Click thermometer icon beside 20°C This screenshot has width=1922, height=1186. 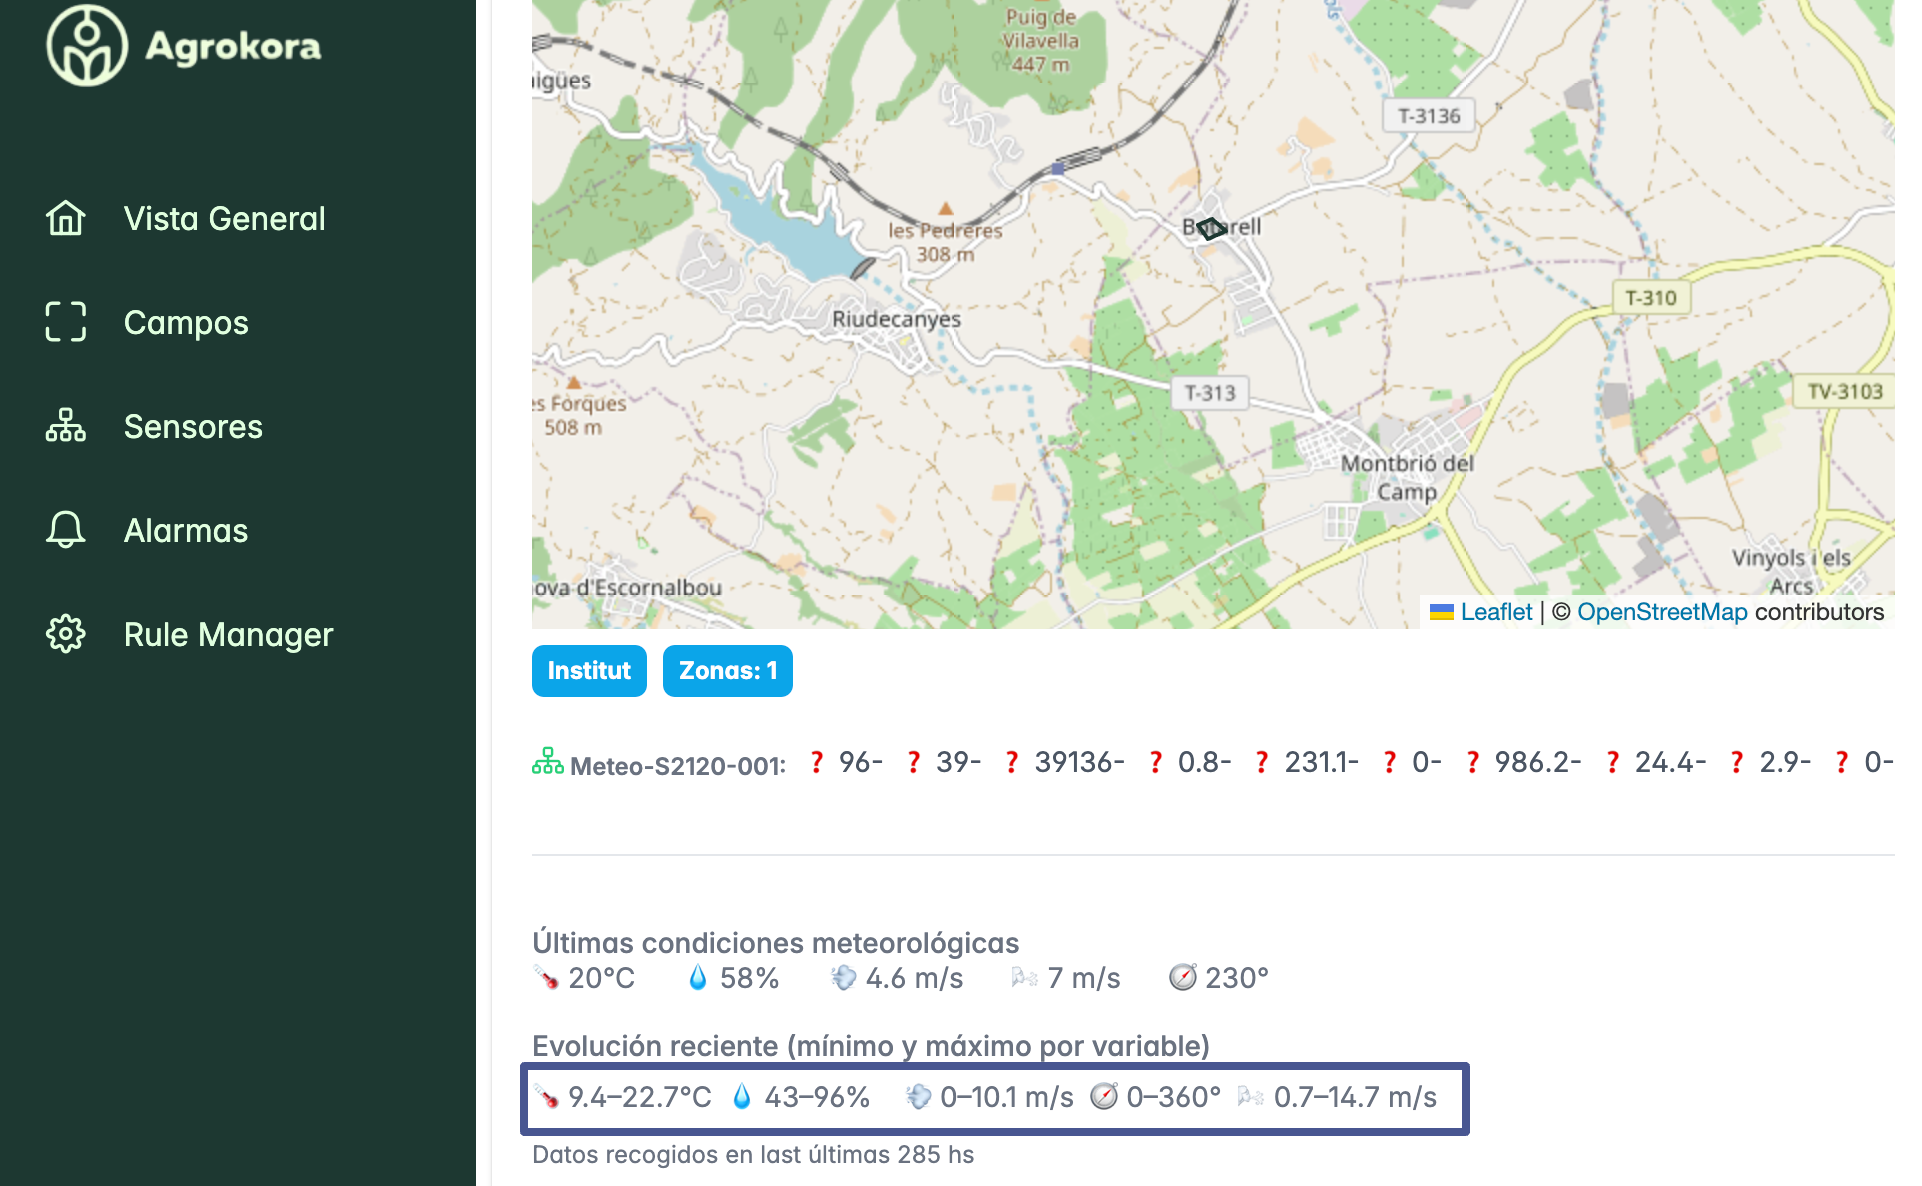click(546, 977)
